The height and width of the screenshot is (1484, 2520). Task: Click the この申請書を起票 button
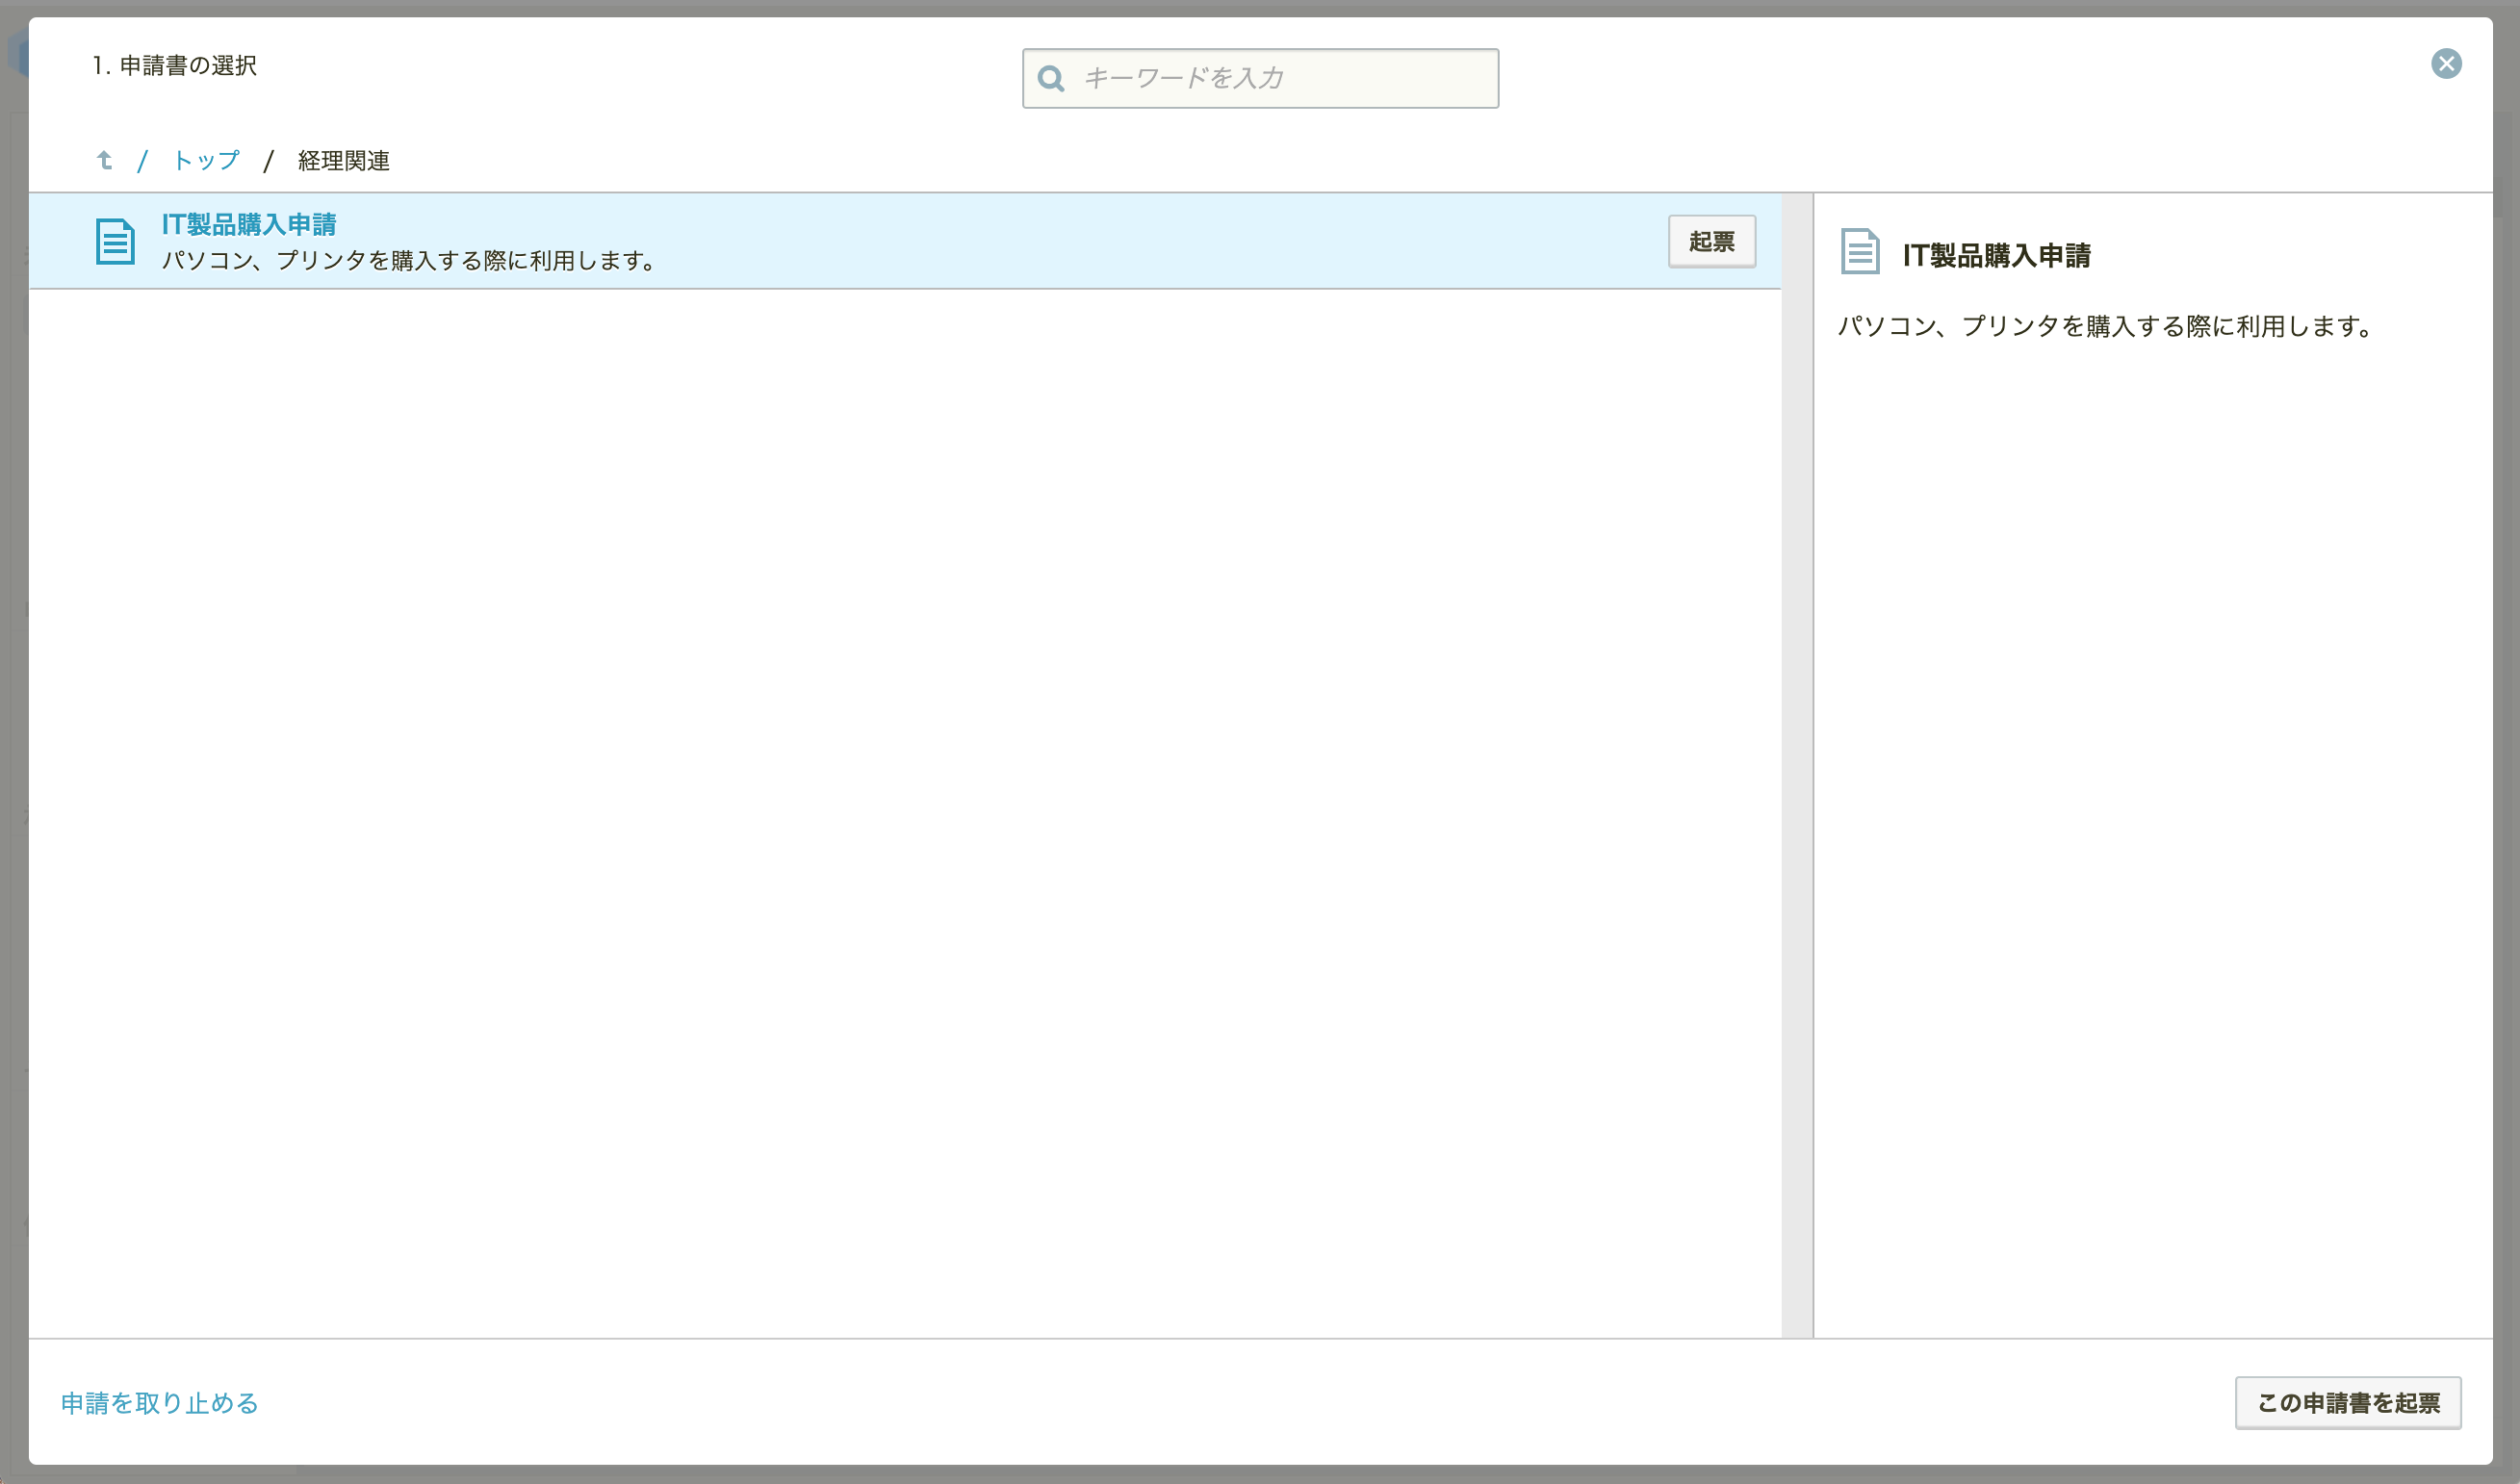[2348, 1403]
